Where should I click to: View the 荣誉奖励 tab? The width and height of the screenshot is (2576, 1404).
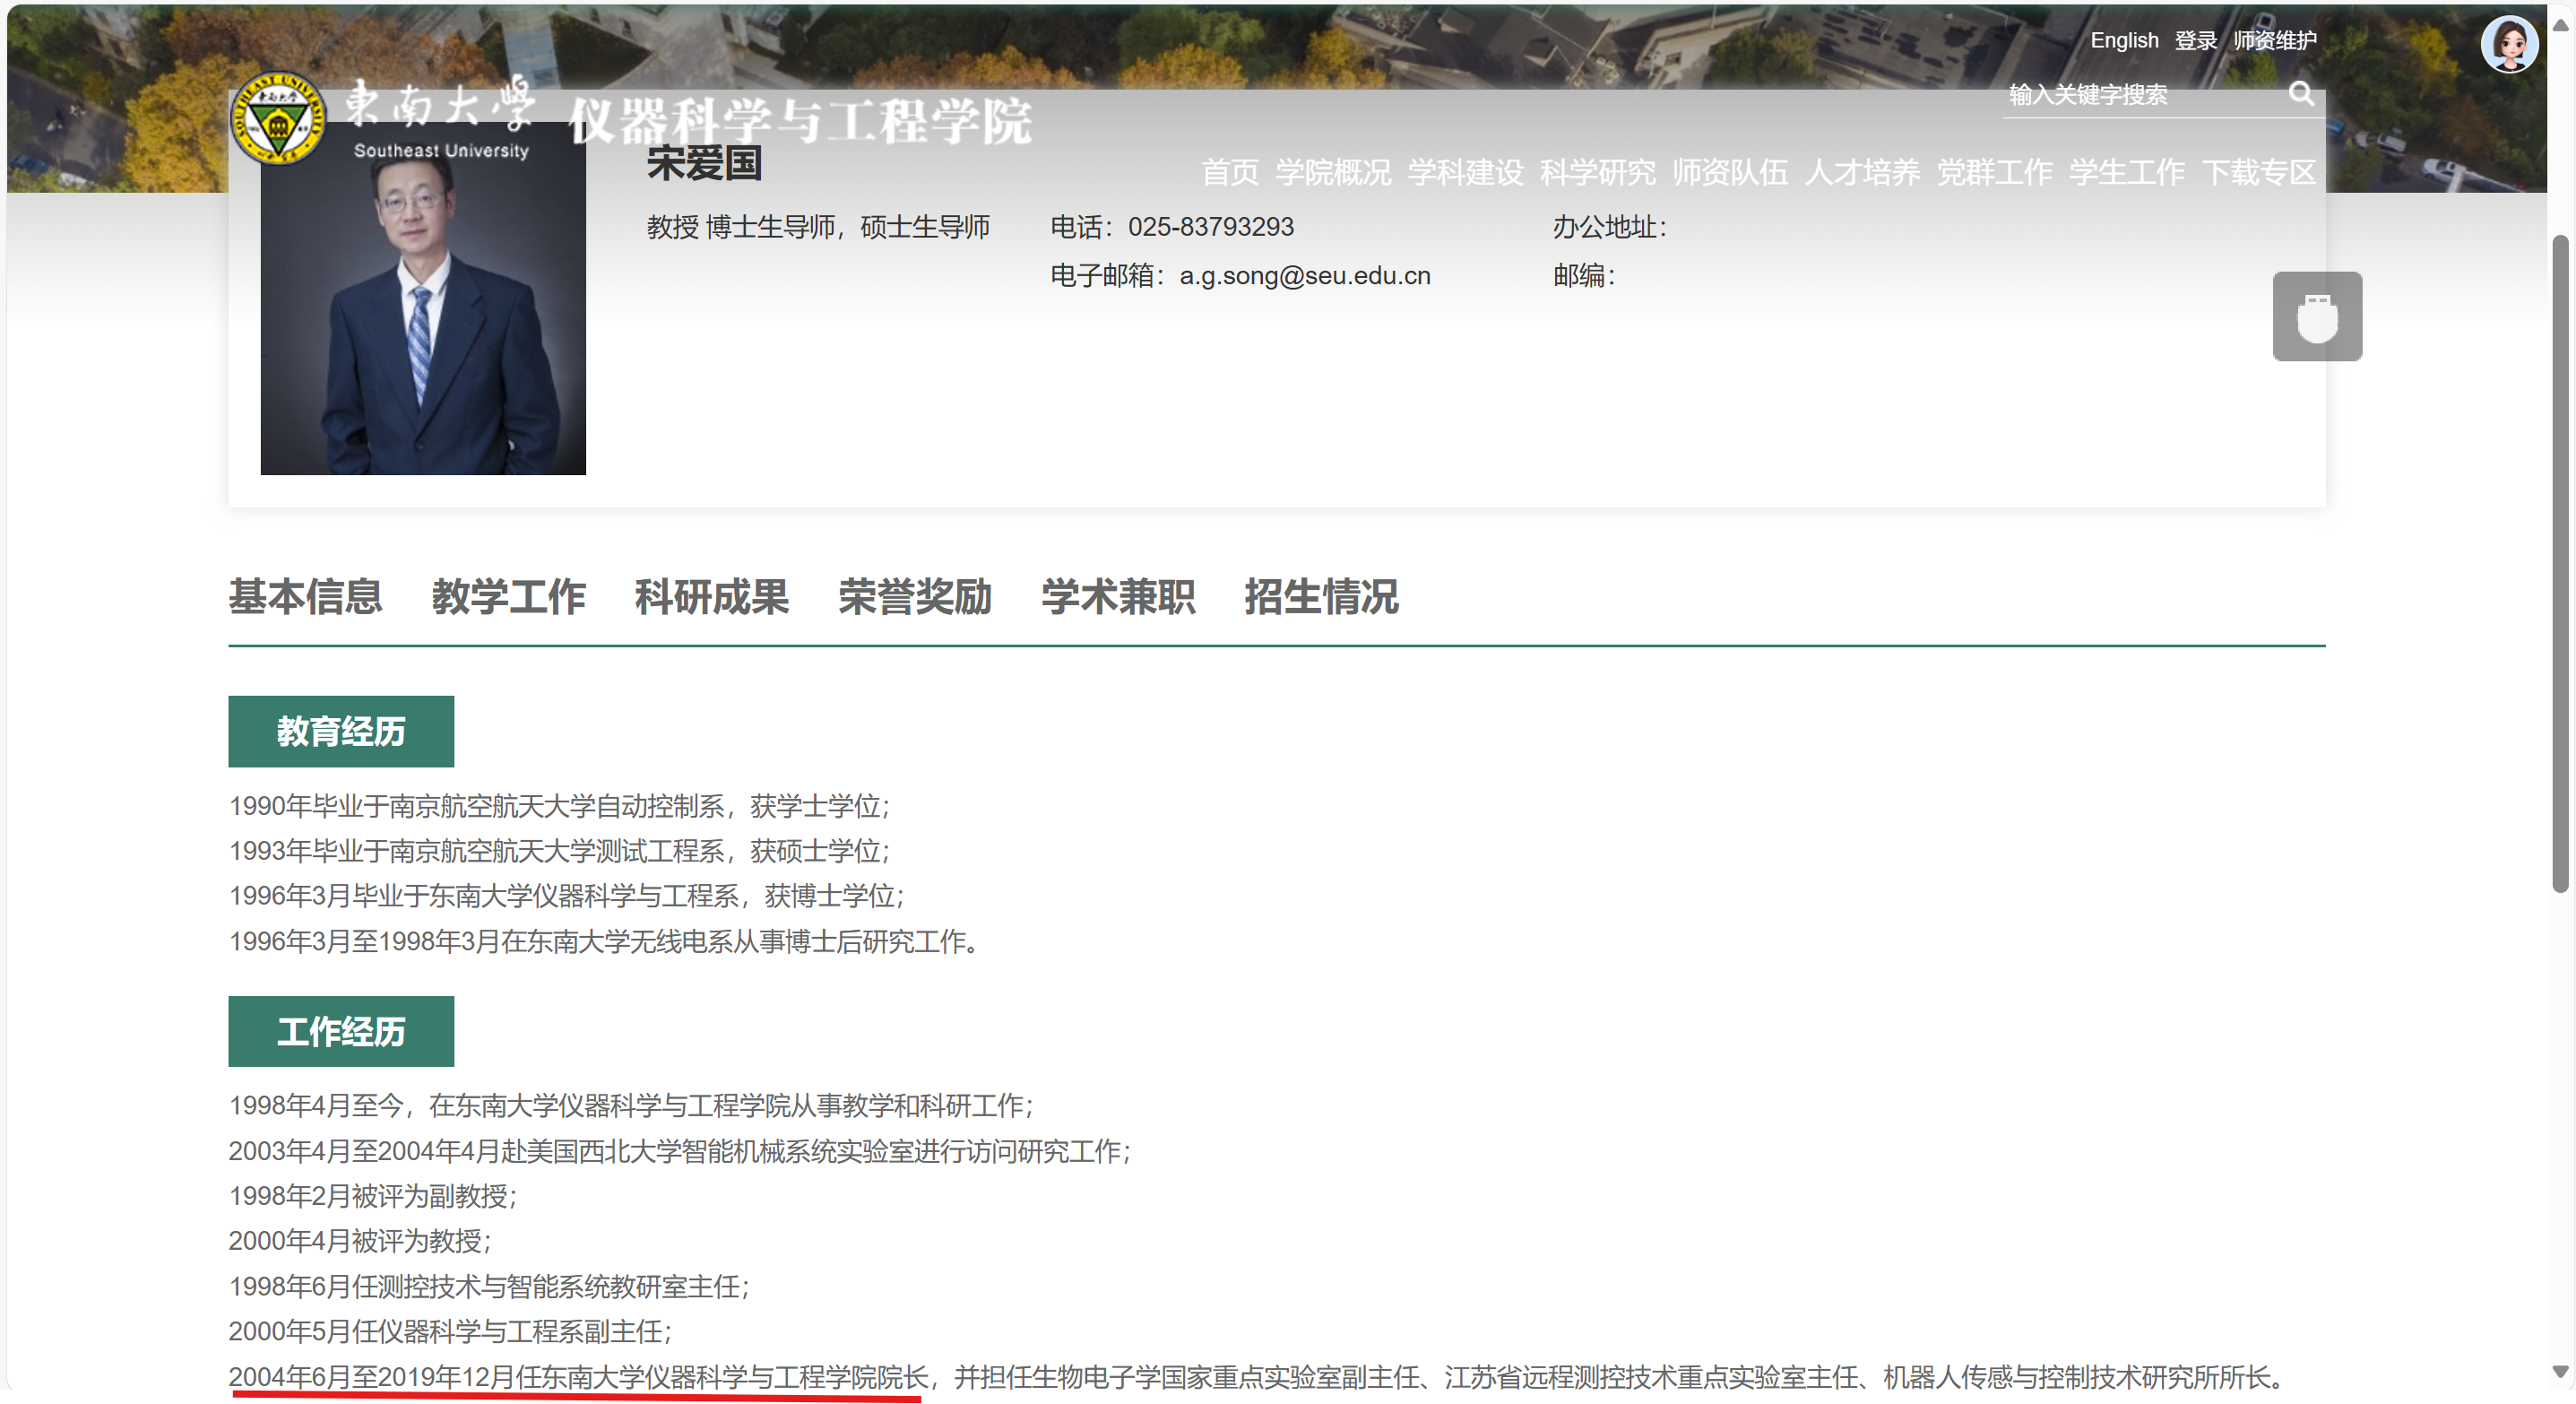[914, 598]
